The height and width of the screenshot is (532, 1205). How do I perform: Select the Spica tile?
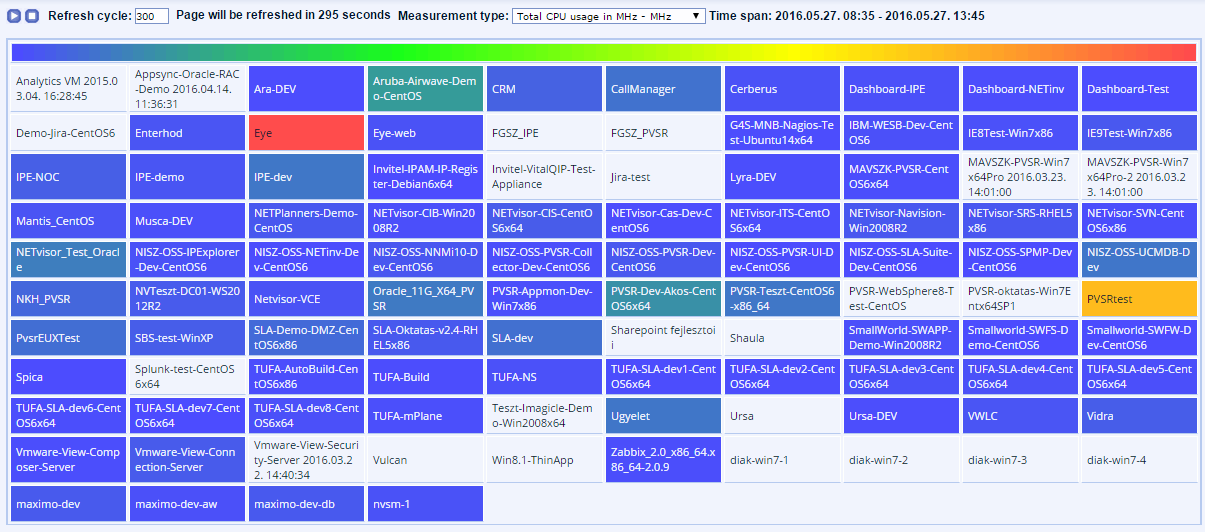coord(67,377)
